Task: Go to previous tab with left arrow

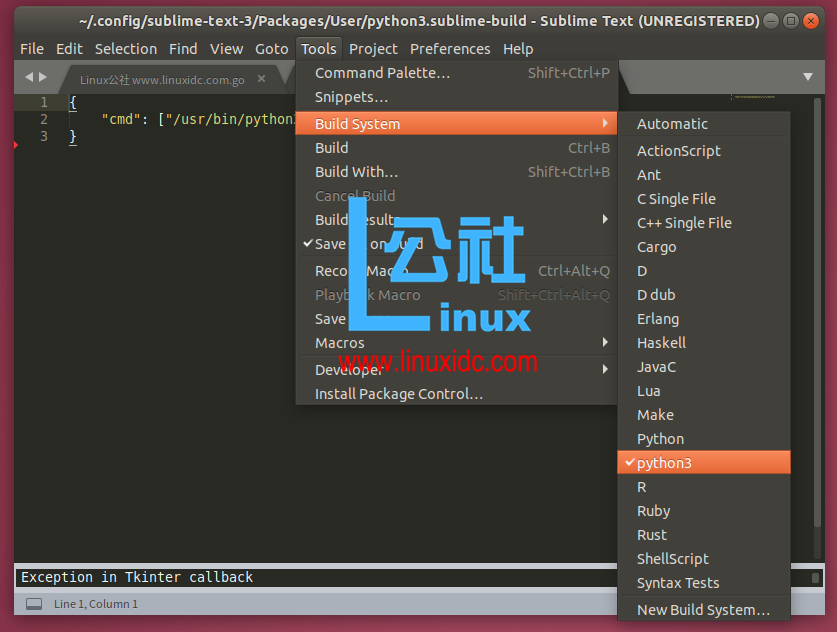Action: 29,77
